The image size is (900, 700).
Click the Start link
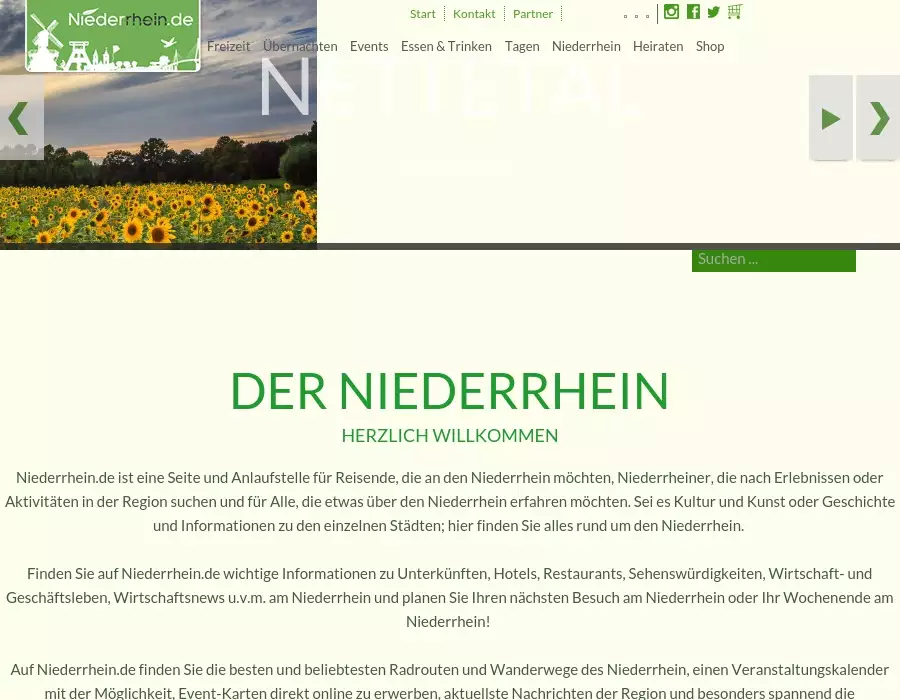[423, 14]
